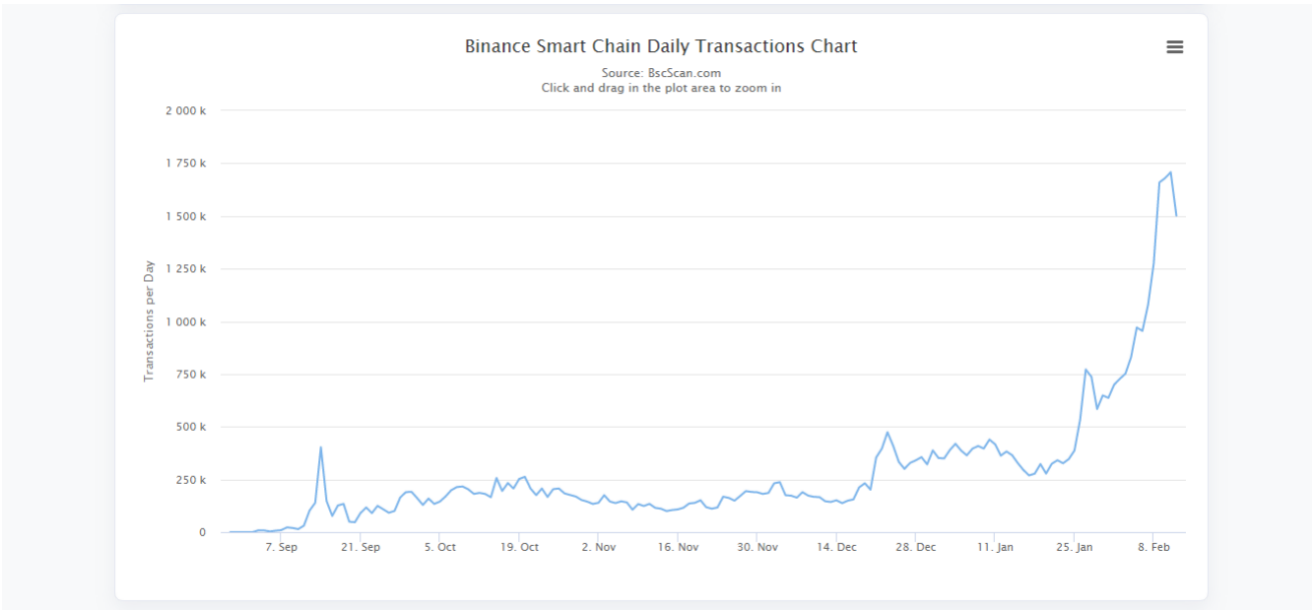Select the 28. Dec date label
This screenshot has width=1312, height=610.
pos(916,547)
